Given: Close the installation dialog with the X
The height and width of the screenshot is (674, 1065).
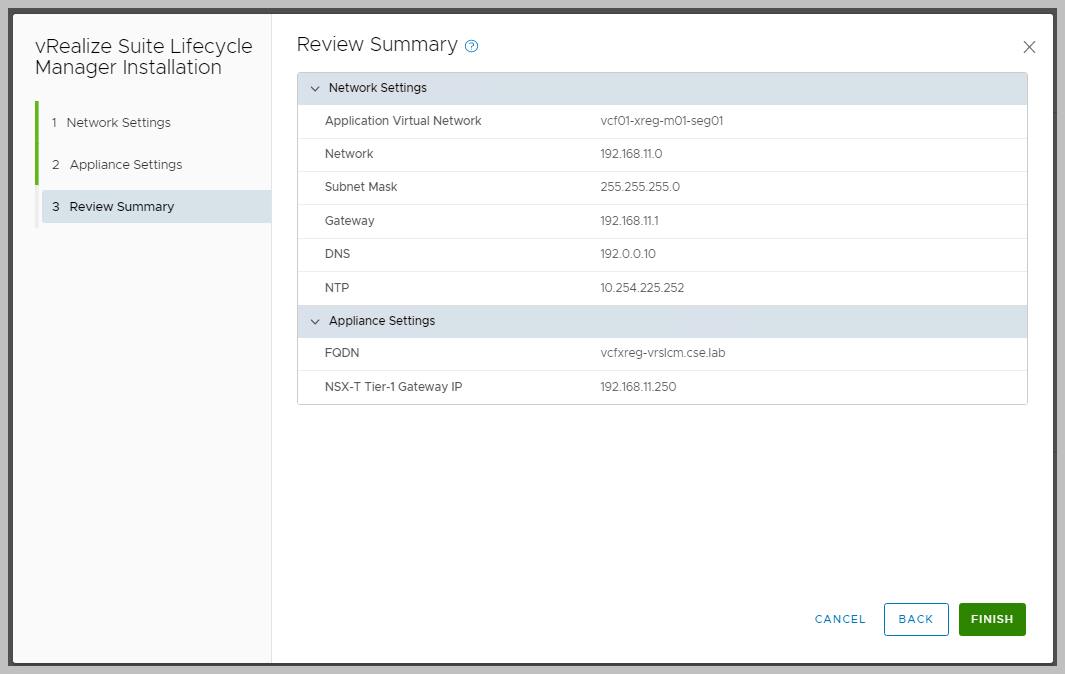Looking at the screenshot, I should click(x=1029, y=47).
